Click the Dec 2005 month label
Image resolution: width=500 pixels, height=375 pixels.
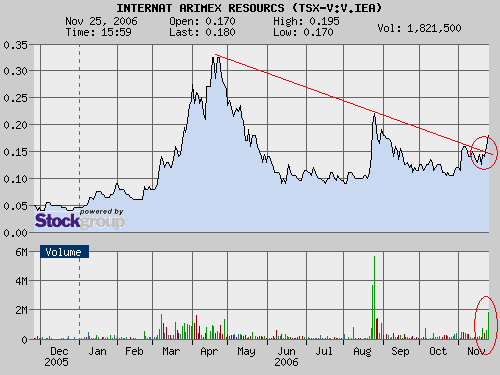tap(57, 357)
